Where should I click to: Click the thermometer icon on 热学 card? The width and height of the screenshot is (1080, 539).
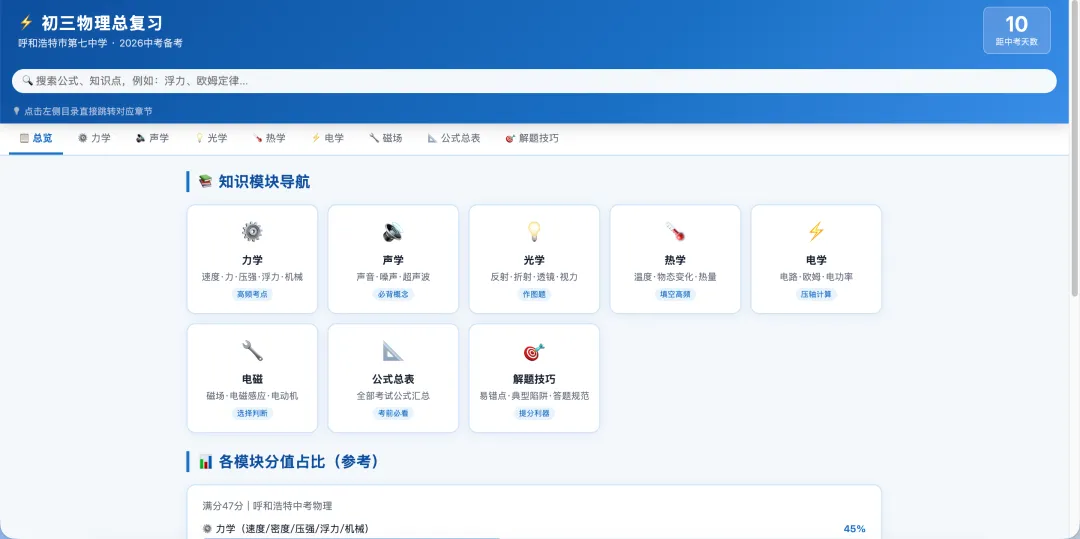click(675, 232)
